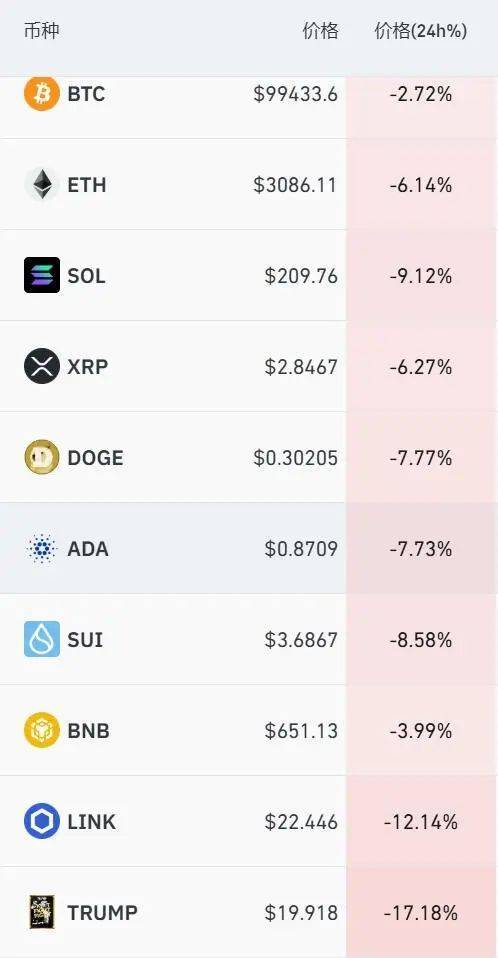Tap the XRP black circle icon

[42, 366]
